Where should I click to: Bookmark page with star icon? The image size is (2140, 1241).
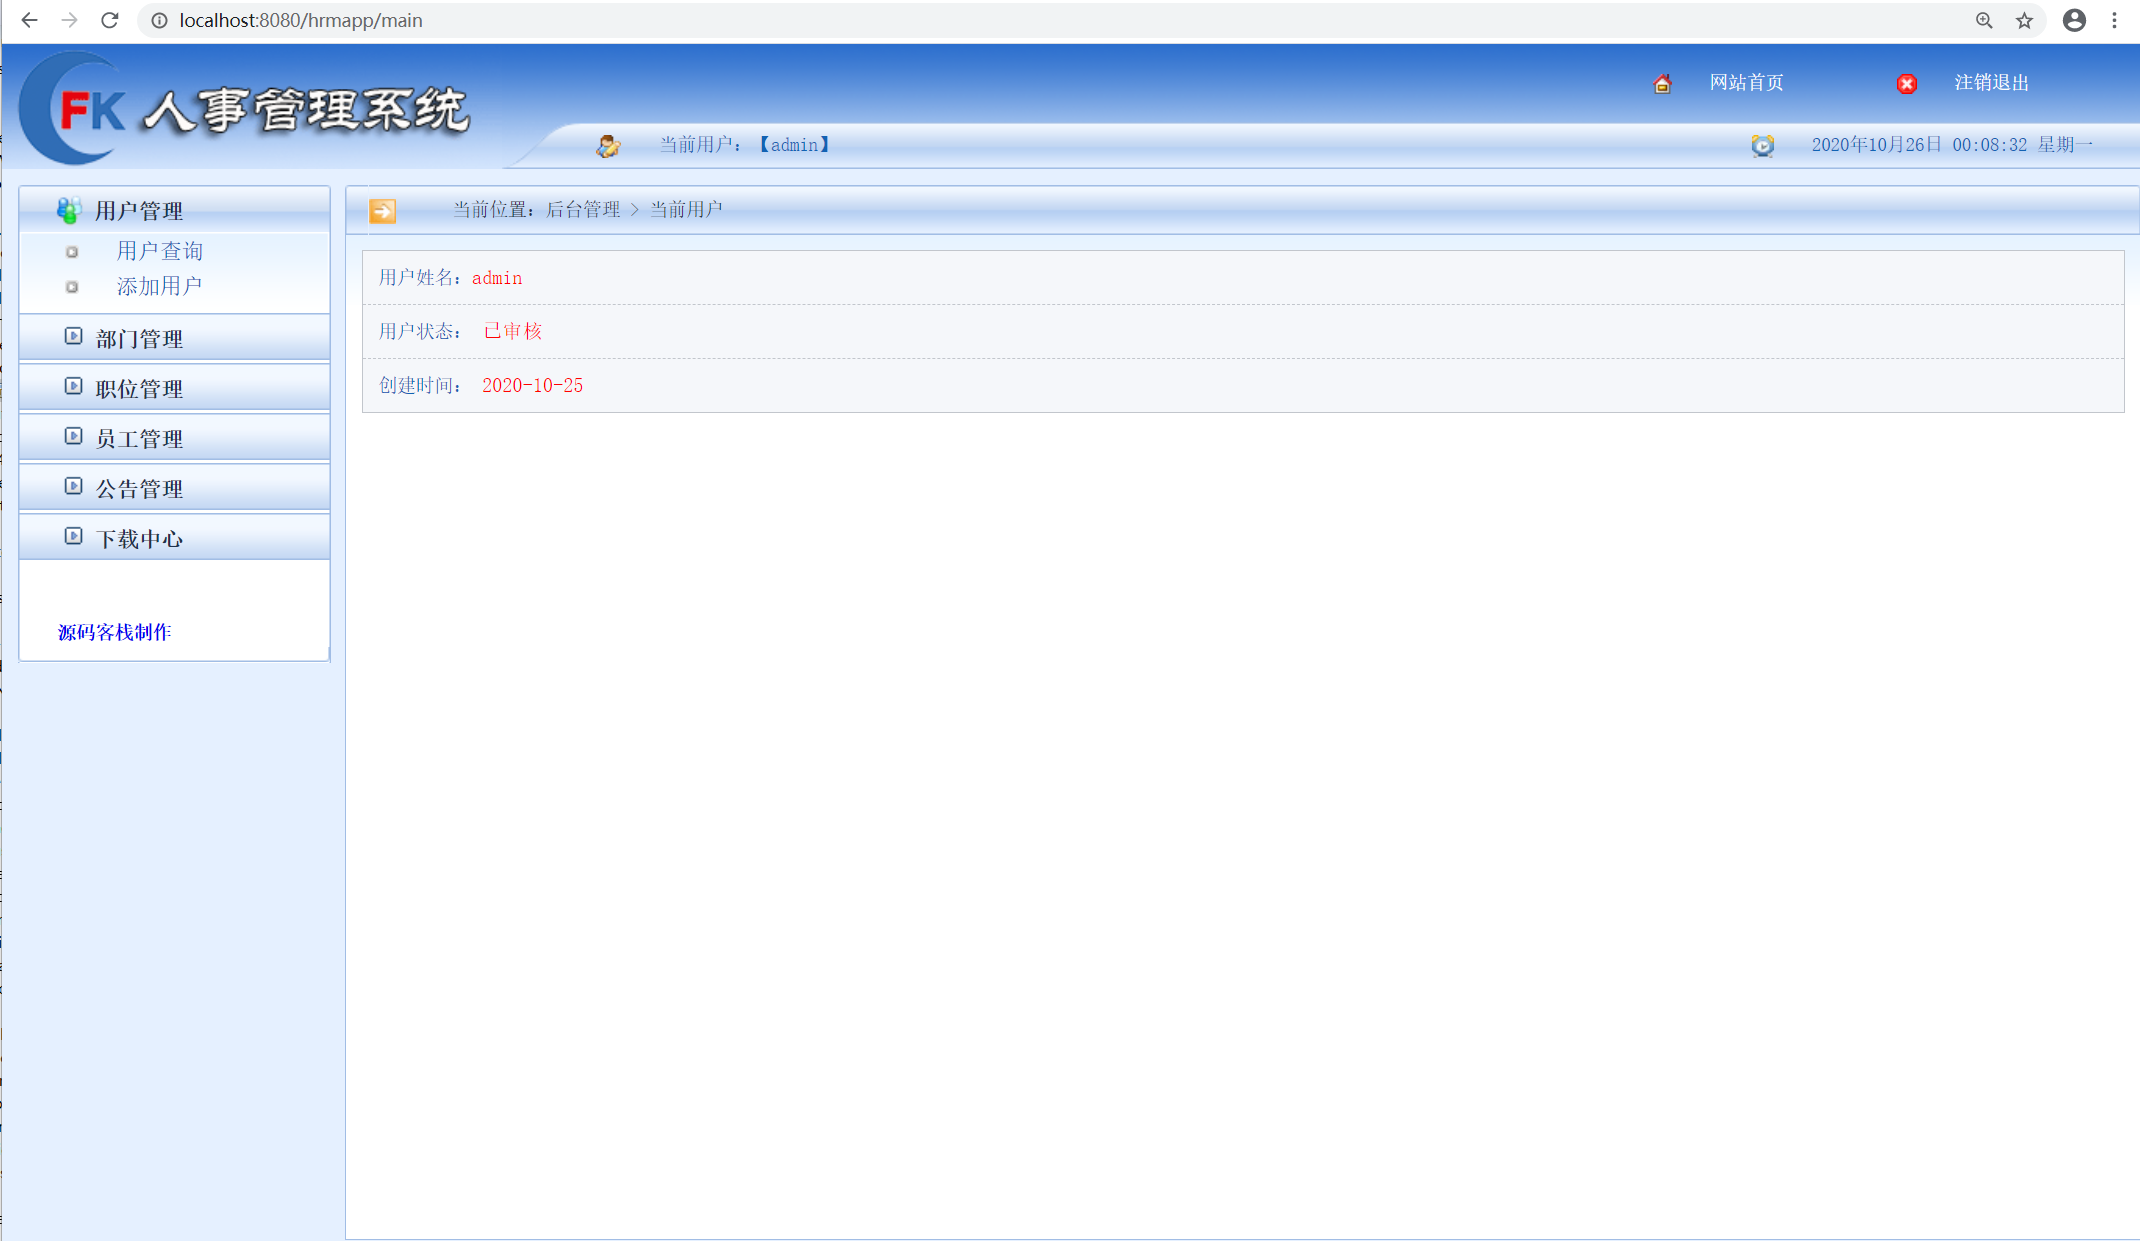(x=2024, y=20)
